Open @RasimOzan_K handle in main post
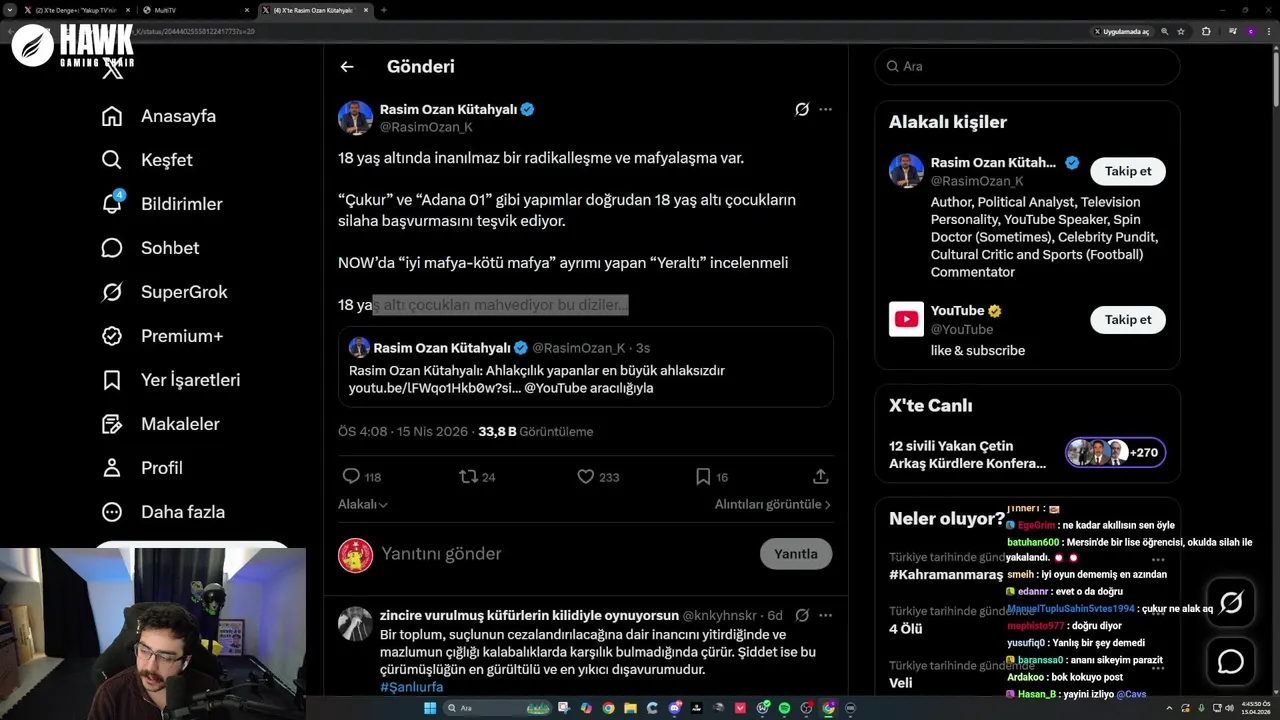This screenshot has width=1280, height=720. (x=426, y=127)
